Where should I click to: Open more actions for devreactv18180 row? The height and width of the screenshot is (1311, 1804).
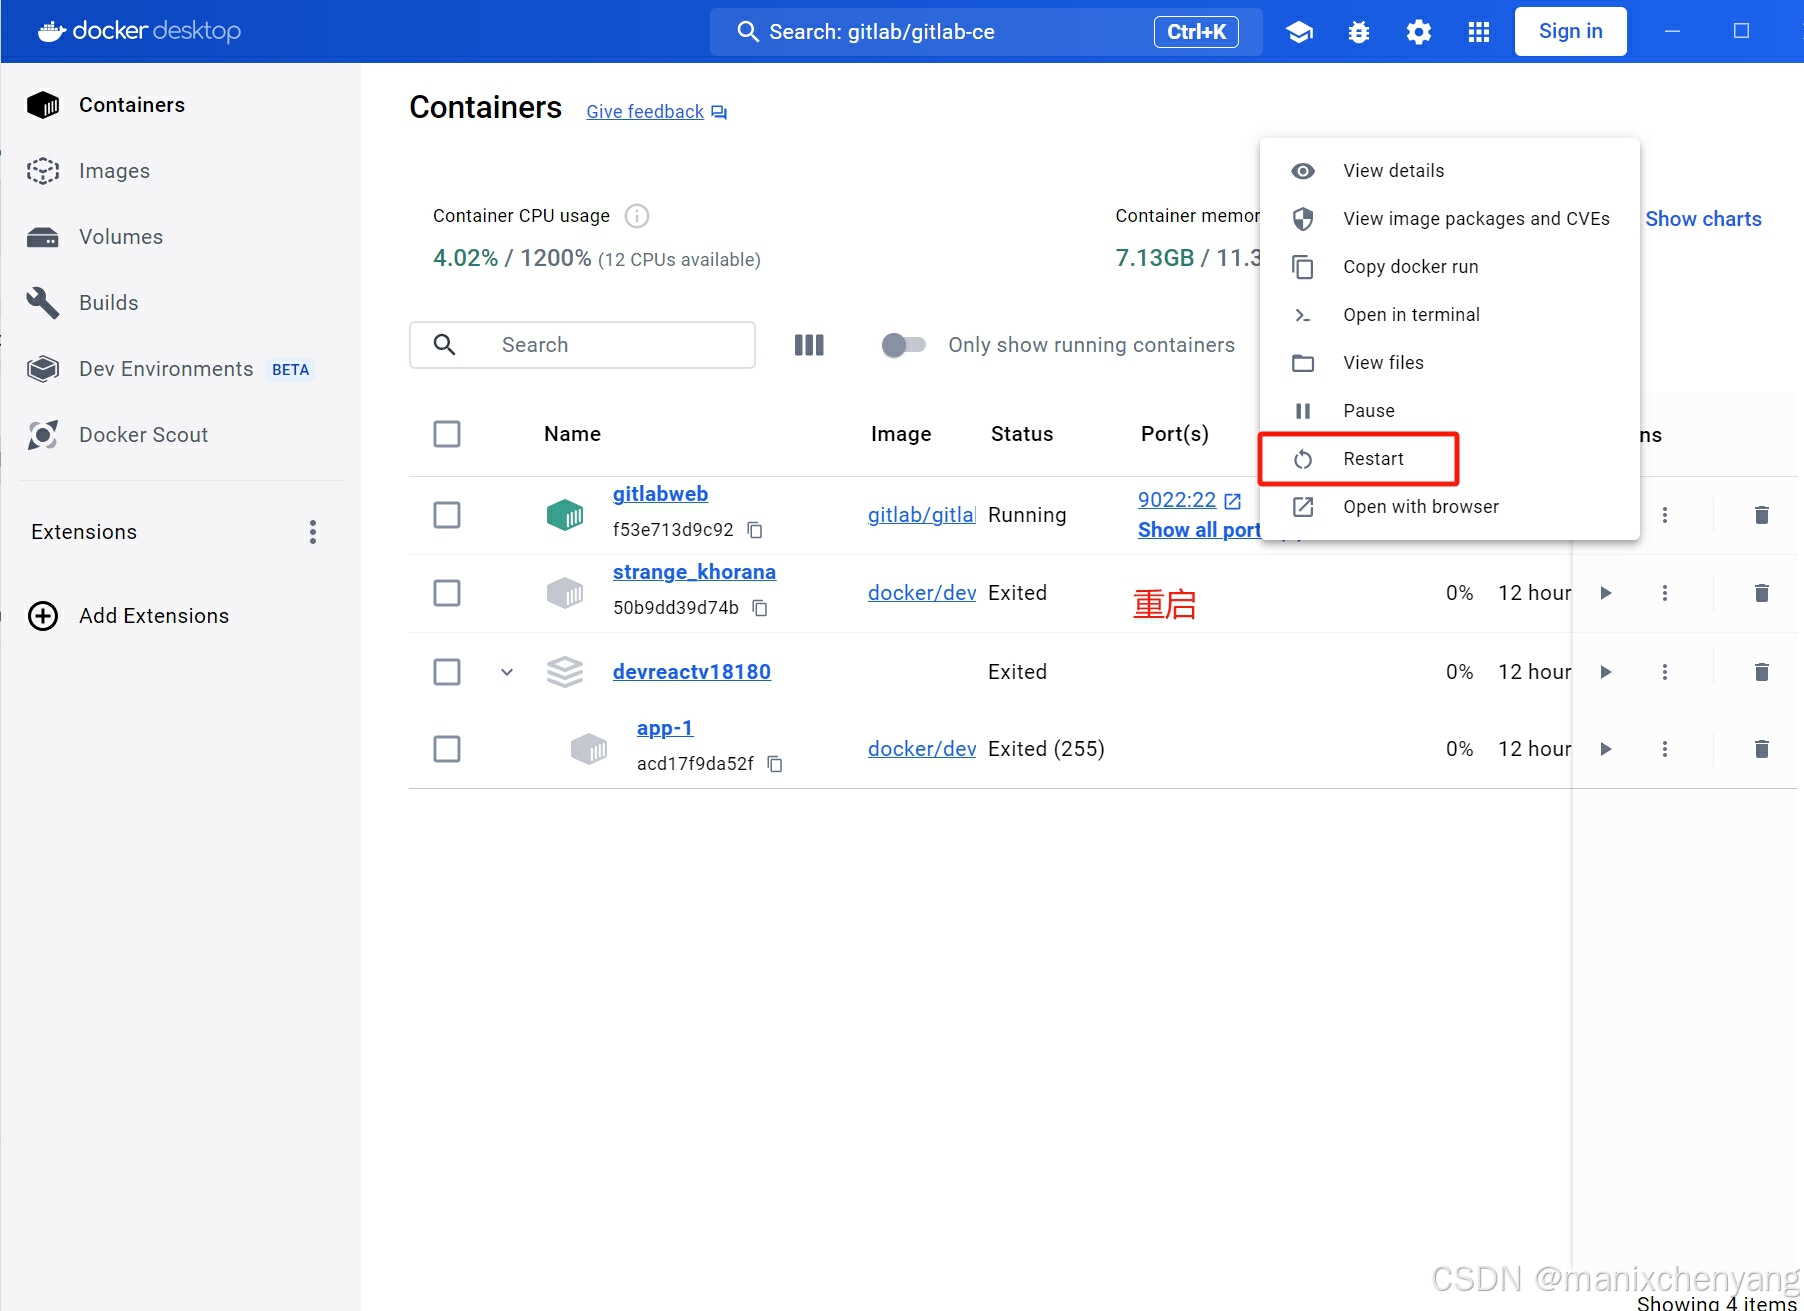coord(1665,672)
